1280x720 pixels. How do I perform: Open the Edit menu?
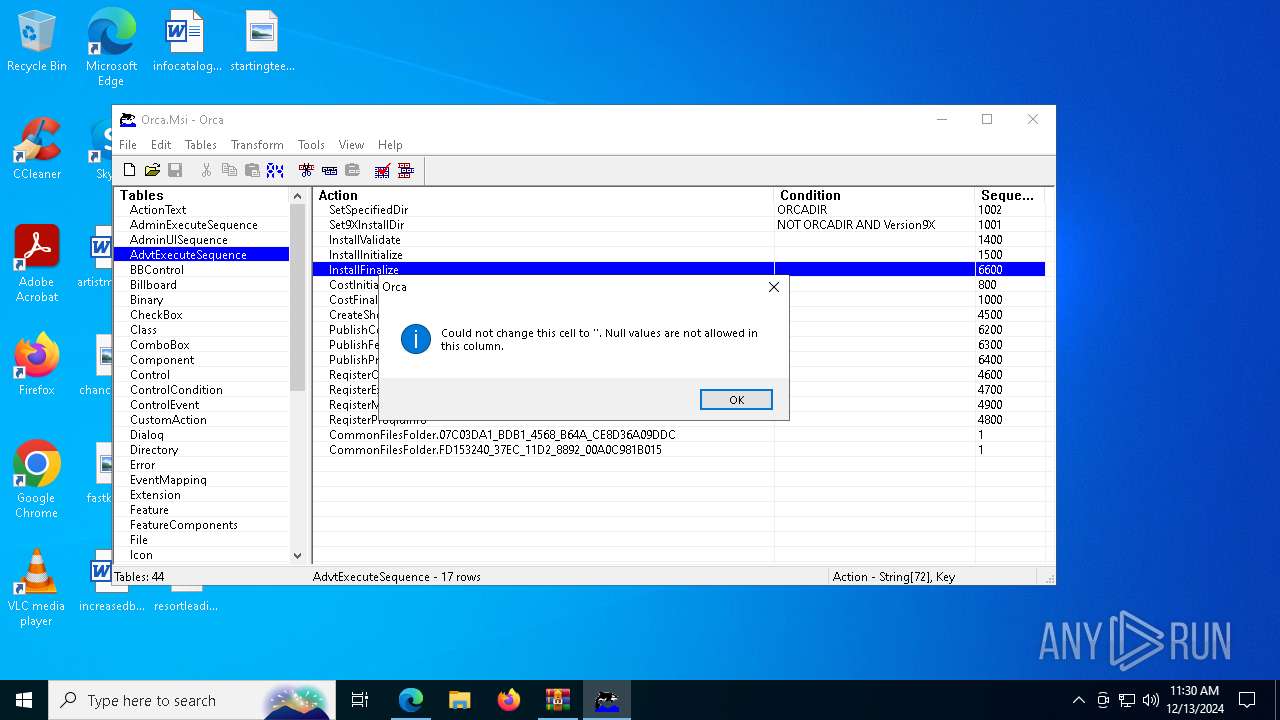[161, 145]
